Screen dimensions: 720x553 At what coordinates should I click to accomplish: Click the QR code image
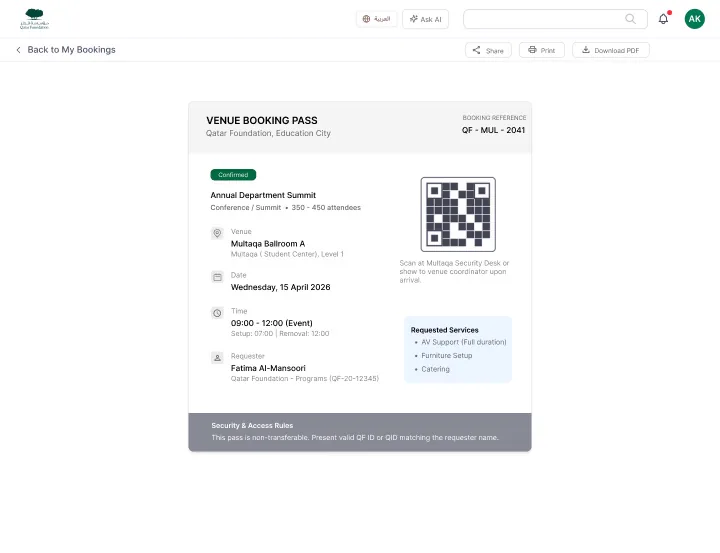(x=458, y=214)
